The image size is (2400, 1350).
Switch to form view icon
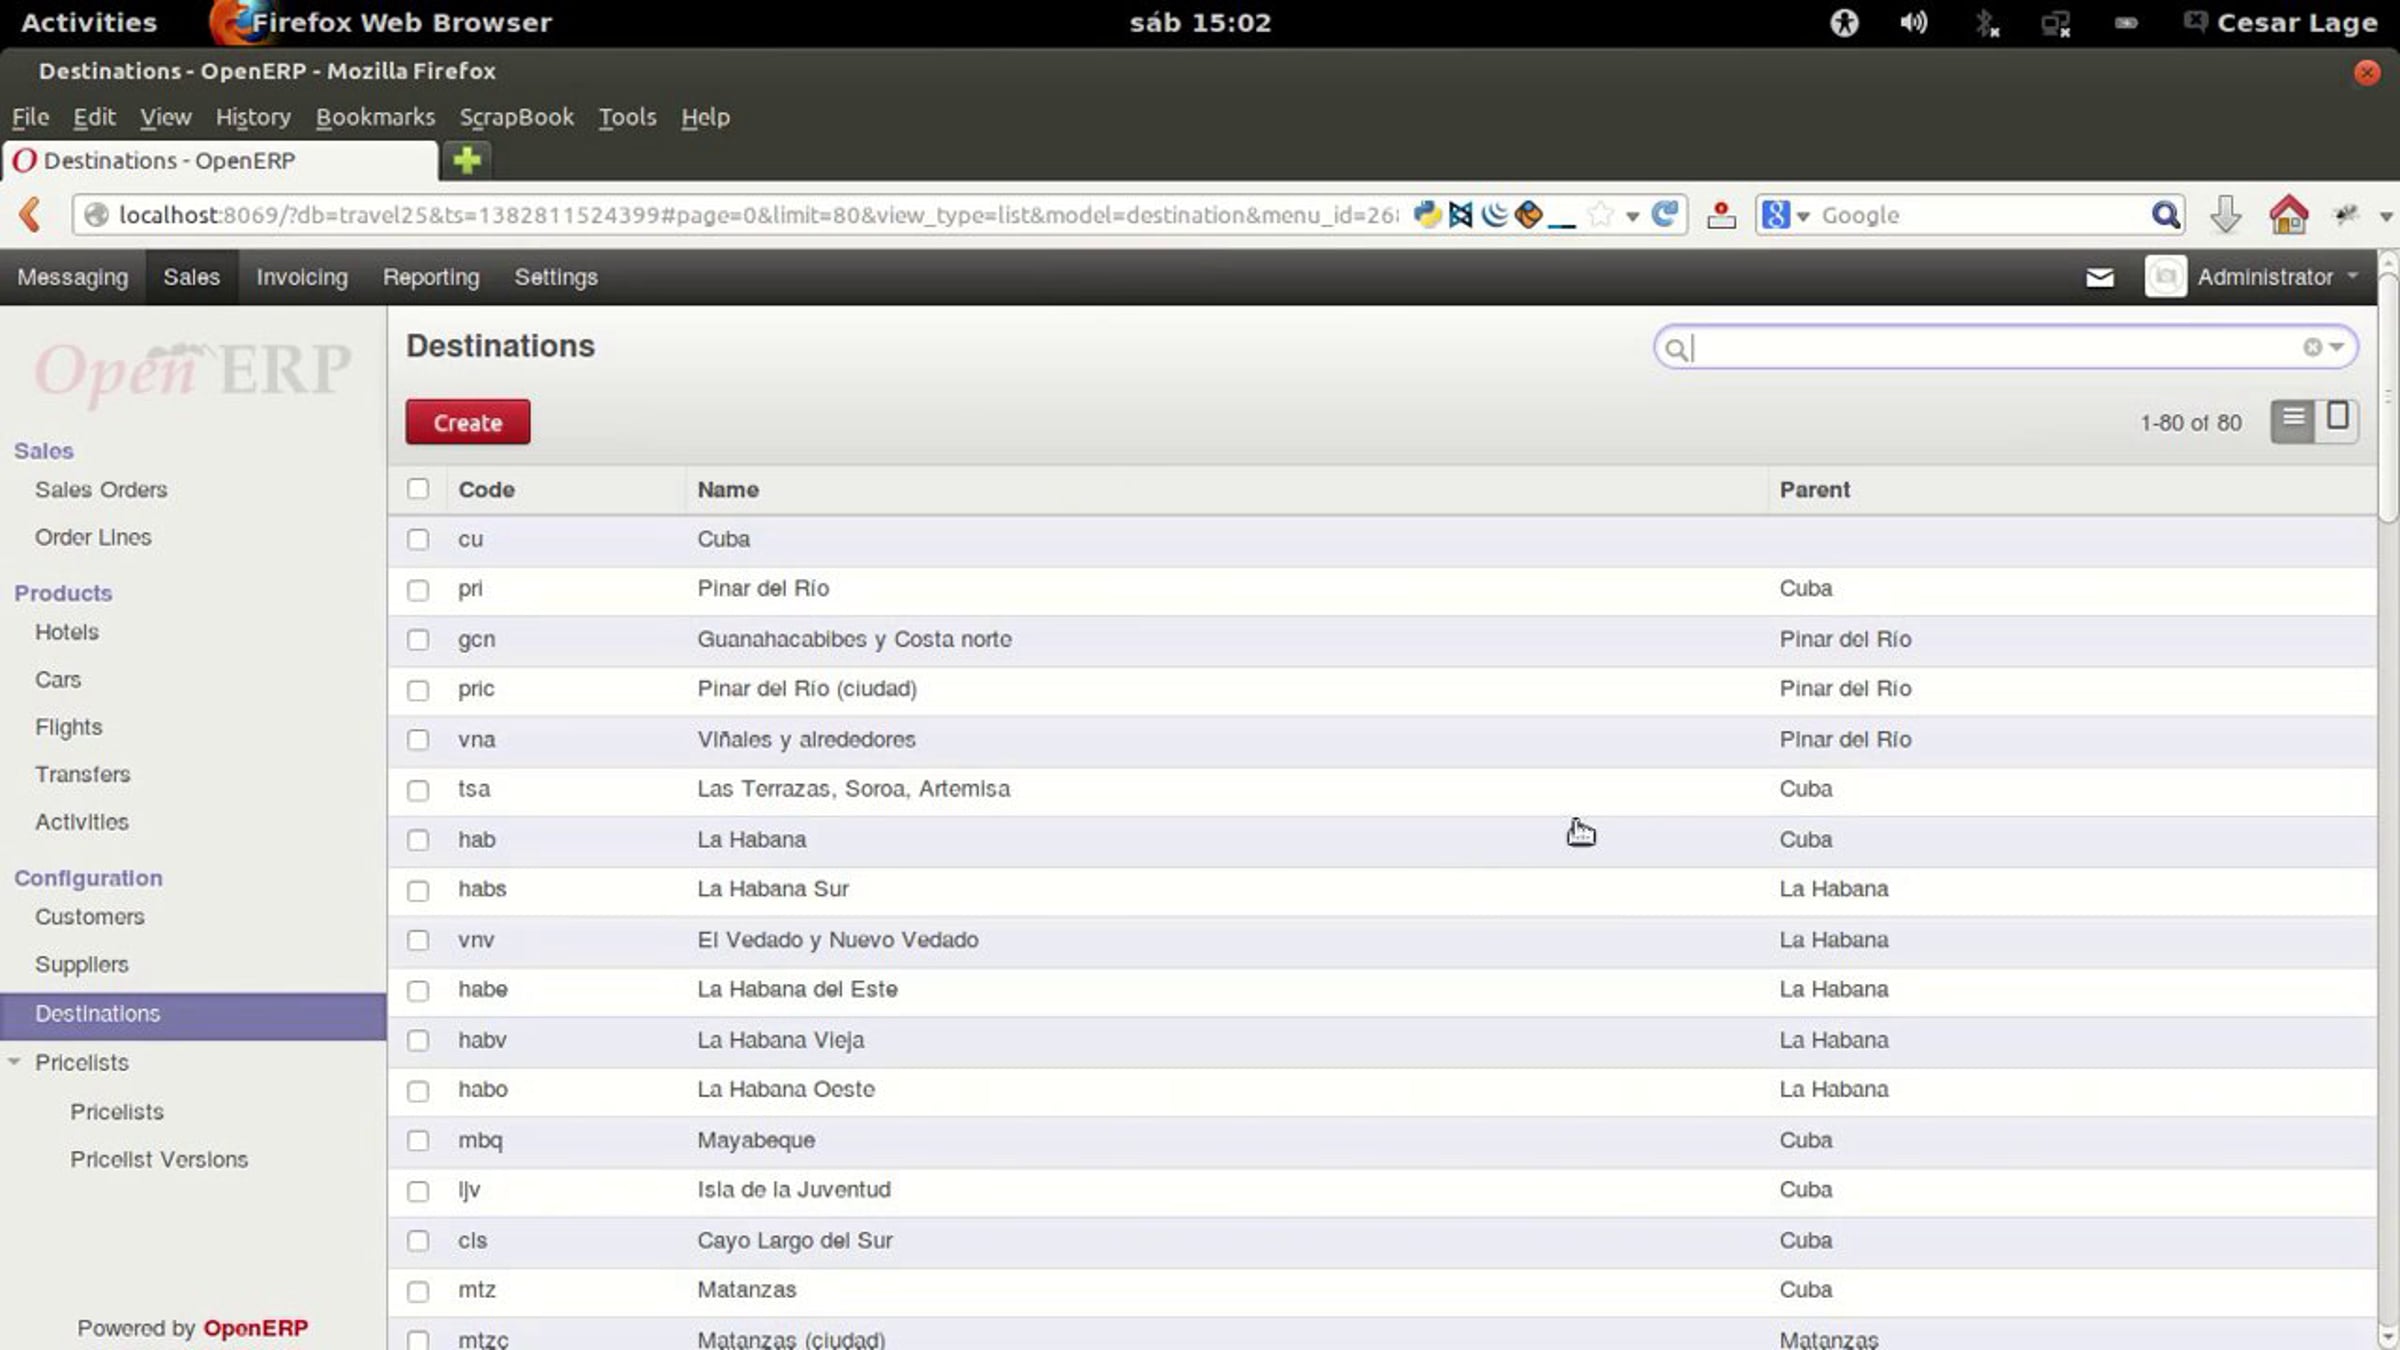[2337, 417]
